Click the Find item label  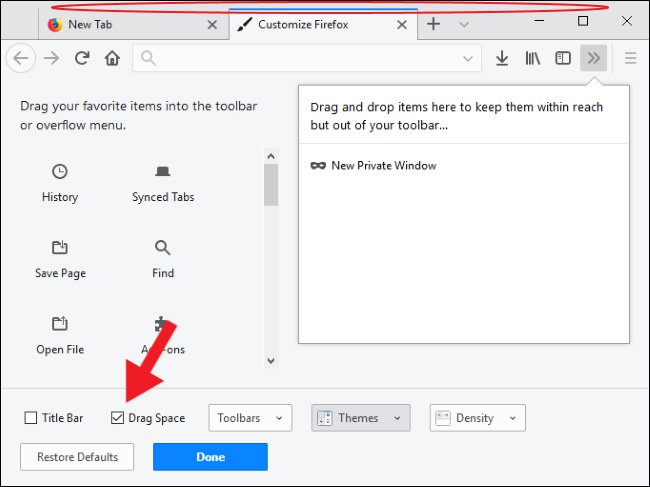pos(163,273)
